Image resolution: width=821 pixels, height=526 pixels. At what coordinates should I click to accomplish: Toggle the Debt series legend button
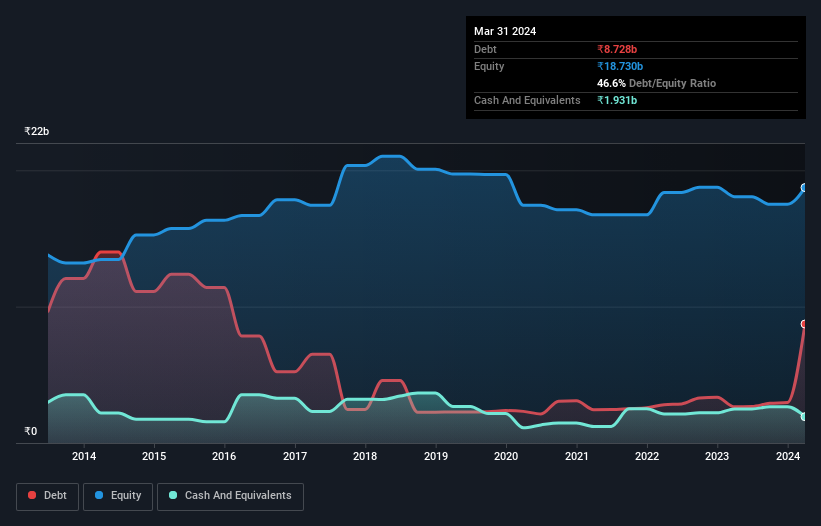[x=47, y=496]
